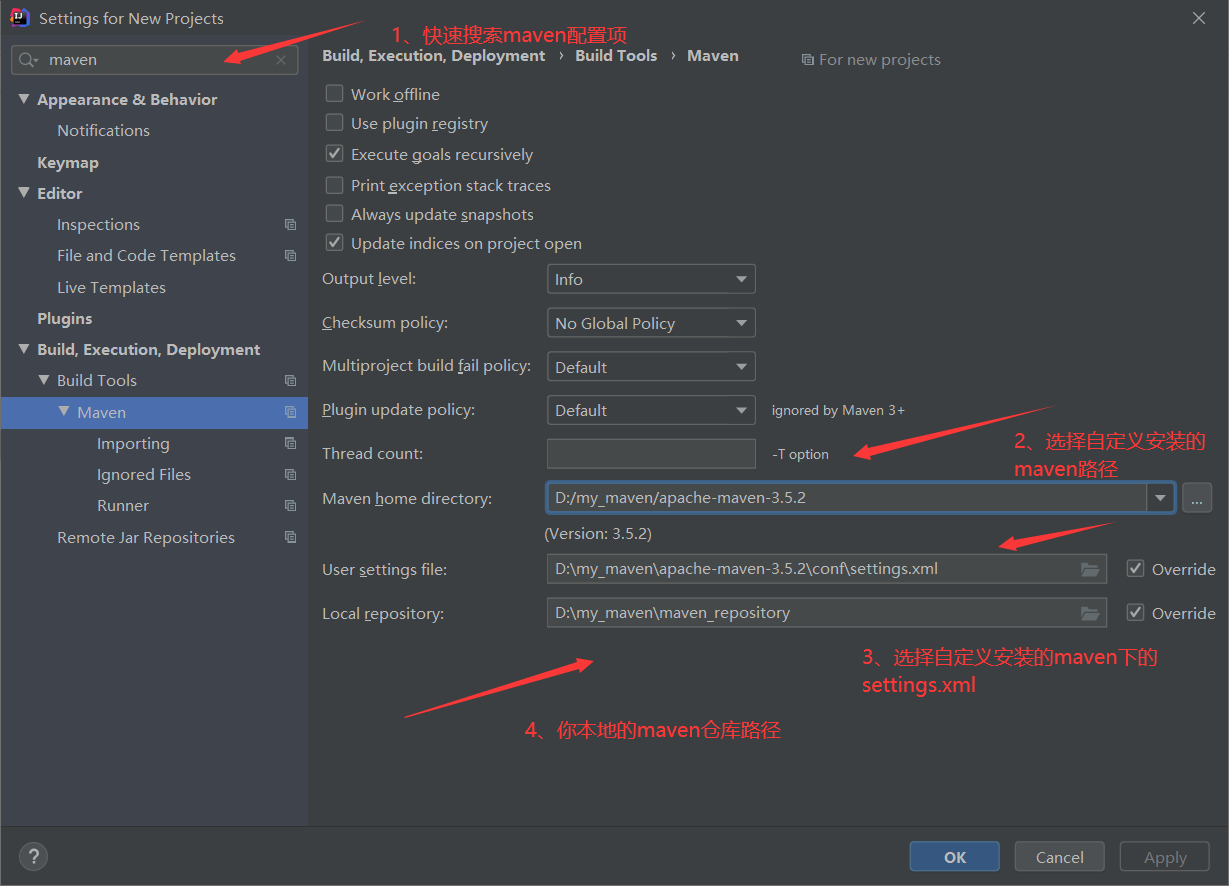Uncheck Execute goals recursively
Screen dimensions: 1229x886
point(335,154)
